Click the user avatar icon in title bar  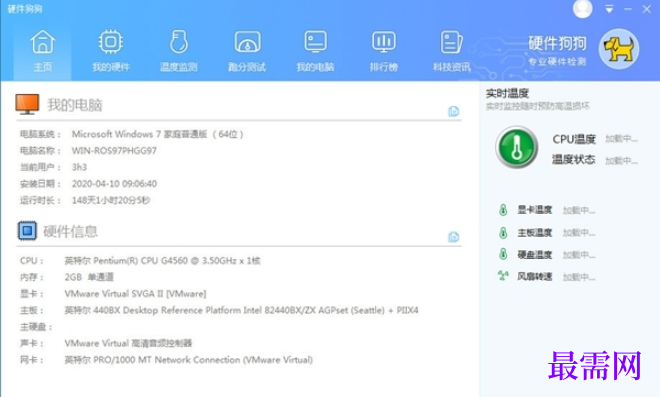[x=583, y=9]
